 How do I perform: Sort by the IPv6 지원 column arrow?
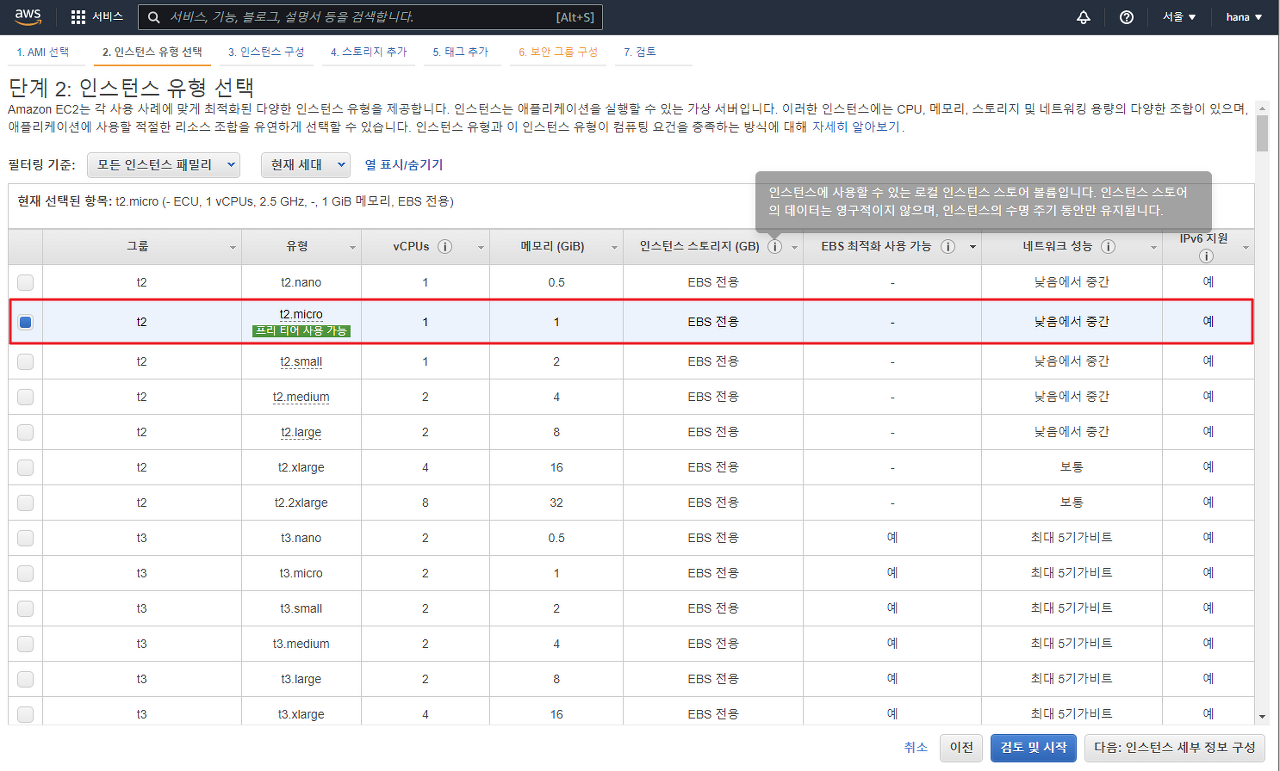1246,247
